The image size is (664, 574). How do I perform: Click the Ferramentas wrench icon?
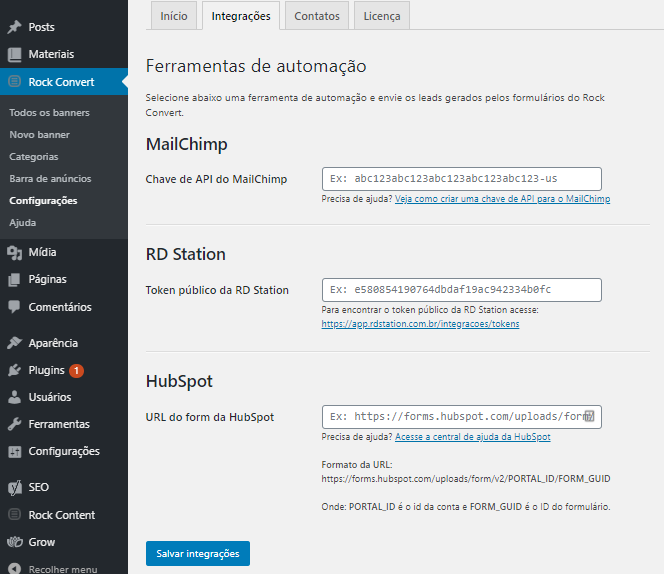click(14, 424)
